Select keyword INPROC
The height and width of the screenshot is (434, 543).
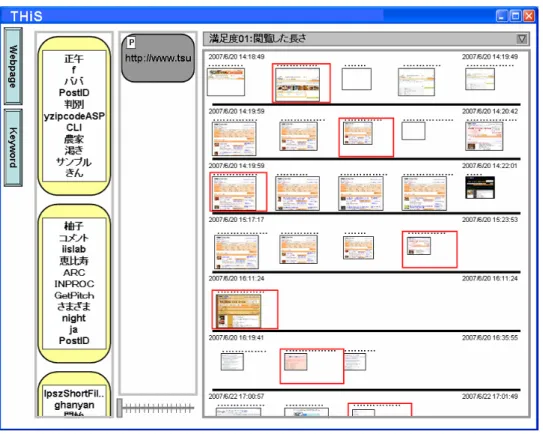point(74,284)
